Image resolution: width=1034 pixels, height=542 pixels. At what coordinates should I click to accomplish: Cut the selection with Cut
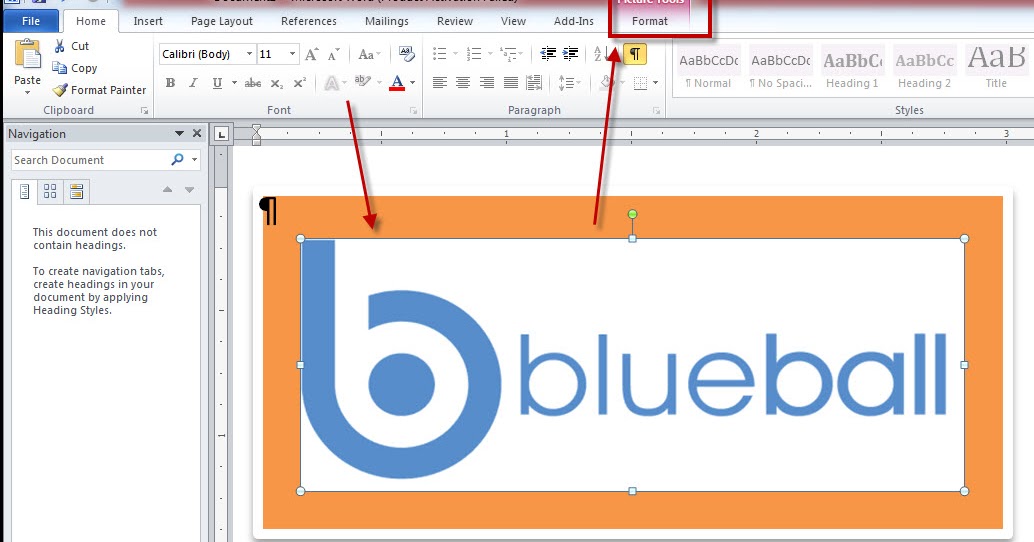[x=71, y=46]
